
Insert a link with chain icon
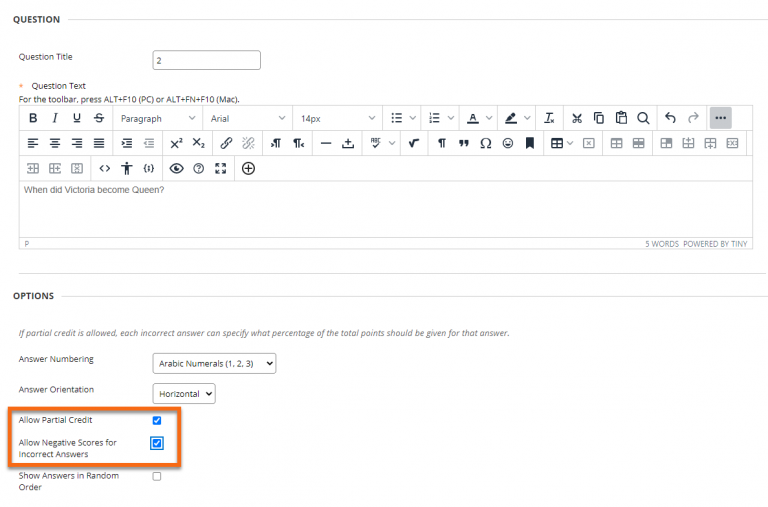[x=226, y=144]
